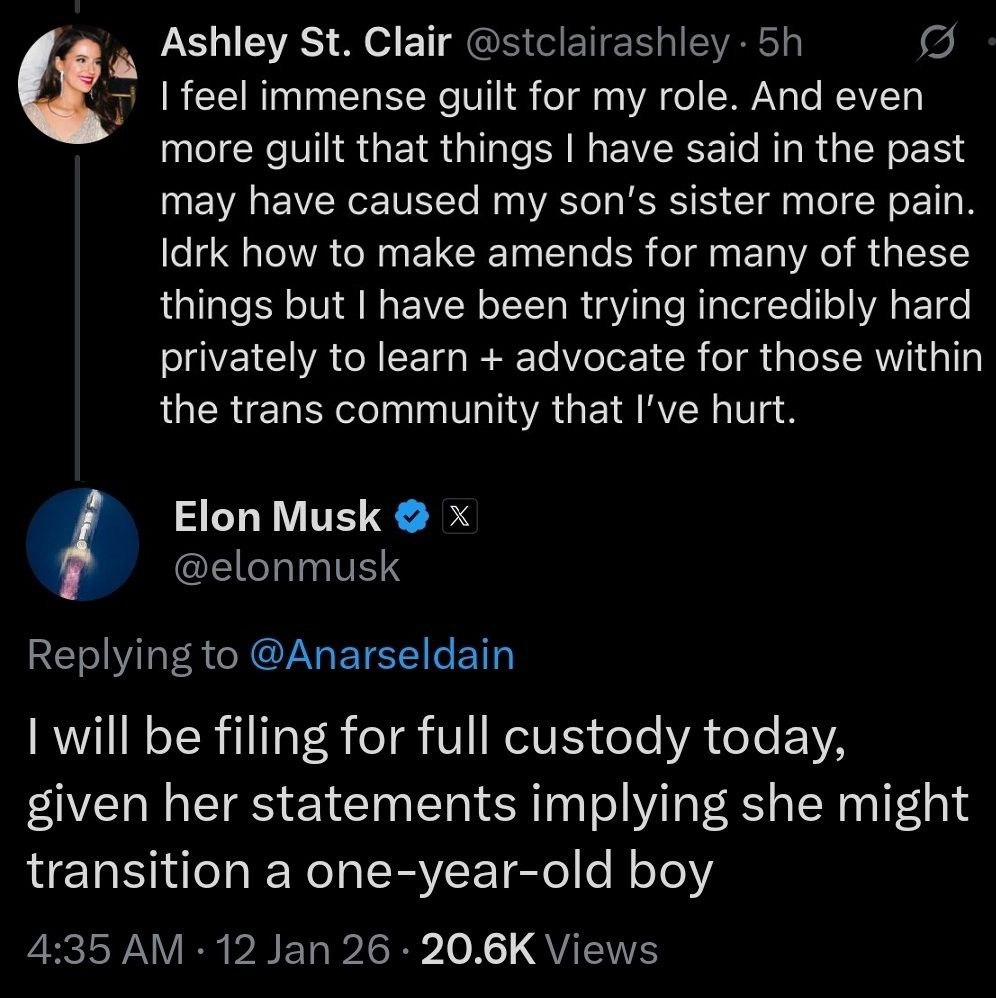The height and width of the screenshot is (998, 996).
Task: Open the Elon Musk display name
Action: coord(277,516)
